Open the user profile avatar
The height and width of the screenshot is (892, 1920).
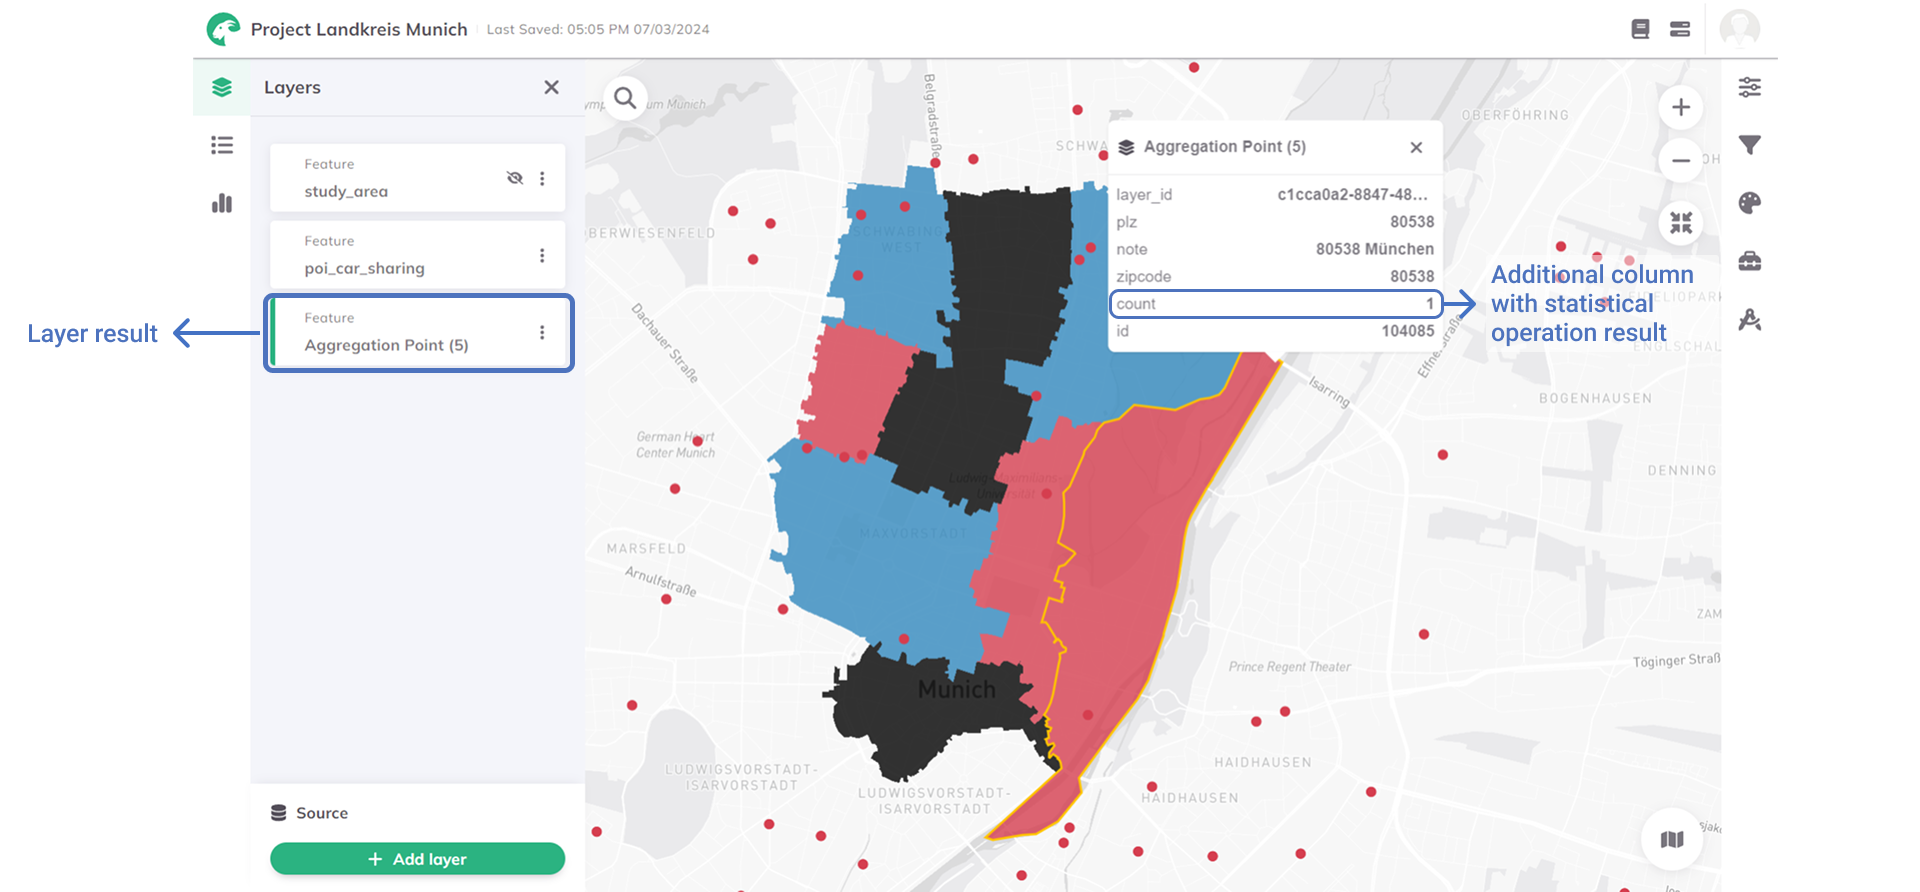point(1739,29)
